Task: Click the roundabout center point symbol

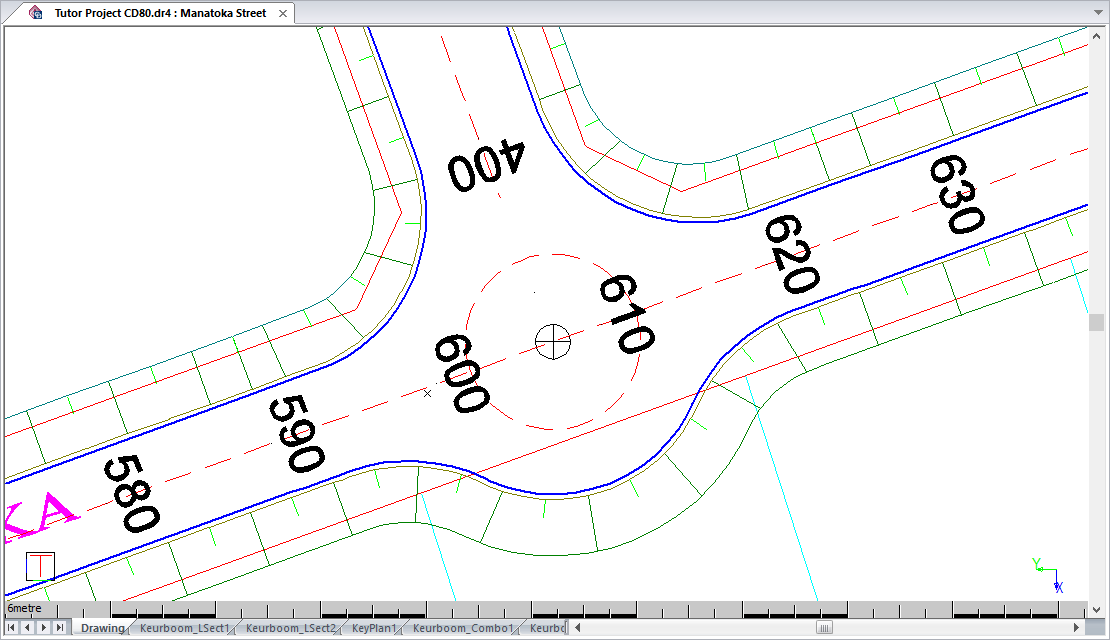Action: click(552, 341)
